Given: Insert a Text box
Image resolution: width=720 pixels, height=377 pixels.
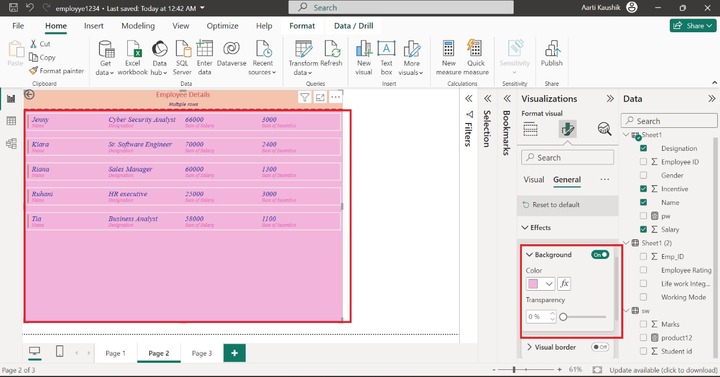Looking at the screenshot, I should (x=387, y=57).
